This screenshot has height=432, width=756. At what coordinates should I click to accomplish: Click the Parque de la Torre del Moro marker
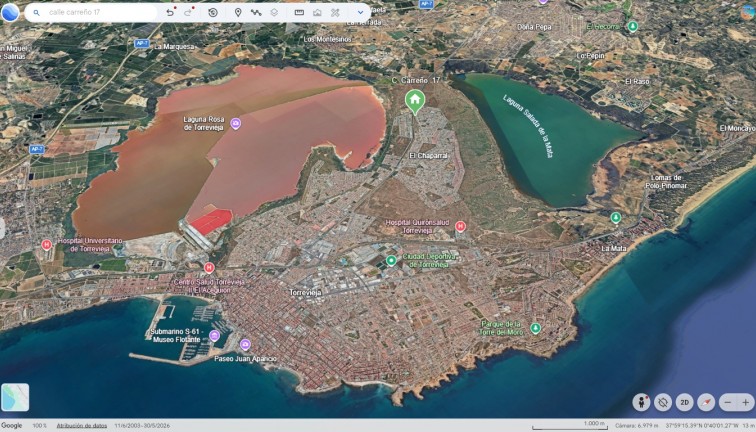pyautogui.click(x=535, y=328)
